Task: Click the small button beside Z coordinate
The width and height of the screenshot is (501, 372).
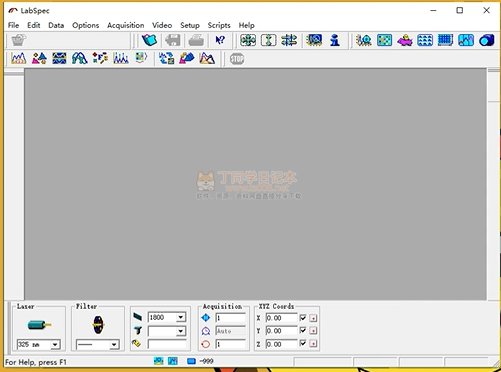Action: [x=313, y=343]
